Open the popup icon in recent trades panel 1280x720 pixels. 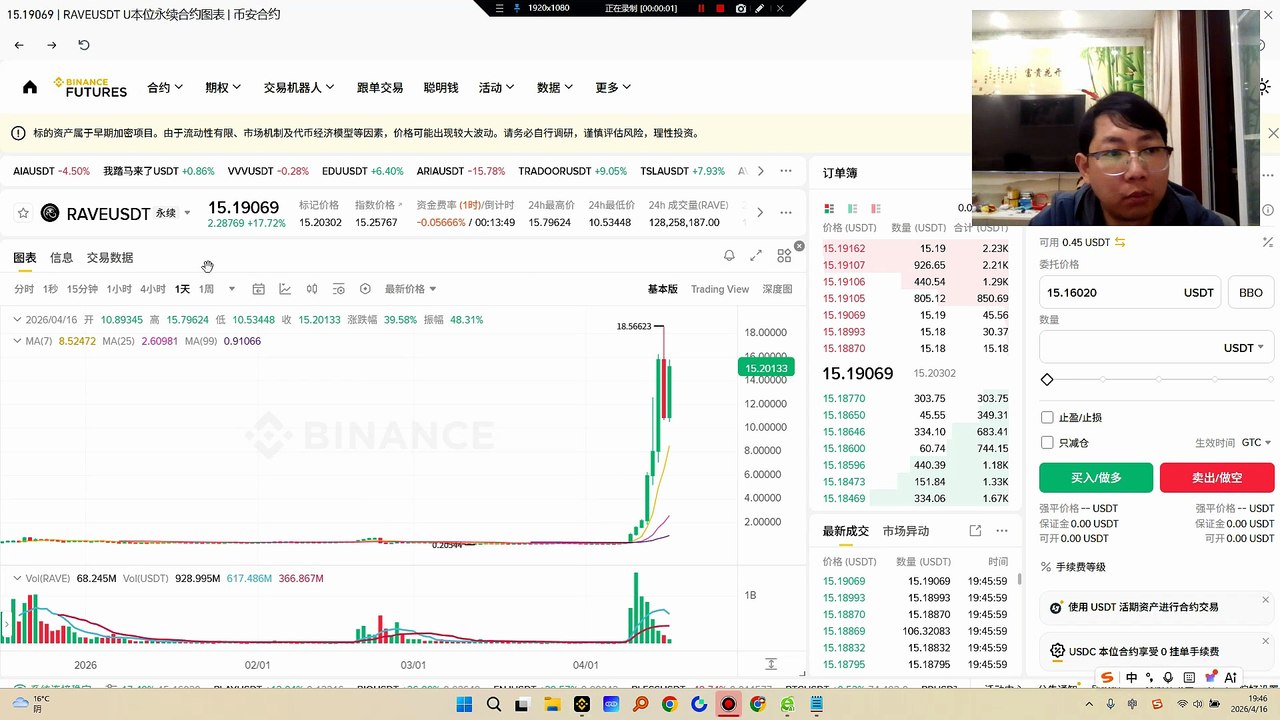tap(975, 531)
